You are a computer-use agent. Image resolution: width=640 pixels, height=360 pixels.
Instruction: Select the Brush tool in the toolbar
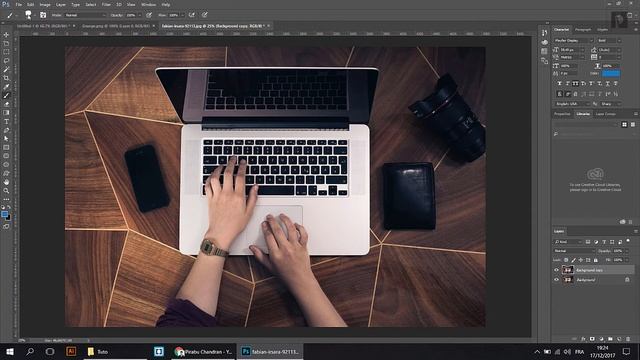click(x=6, y=95)
